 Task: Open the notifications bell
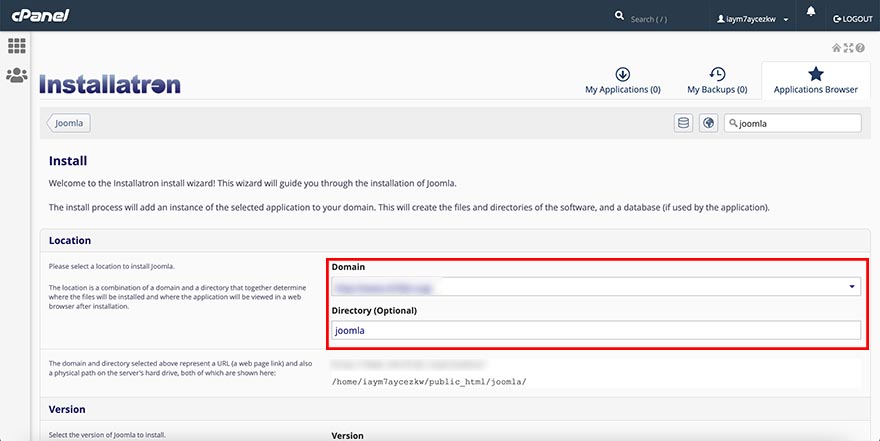pyautogui.click(x=810, y=11)
